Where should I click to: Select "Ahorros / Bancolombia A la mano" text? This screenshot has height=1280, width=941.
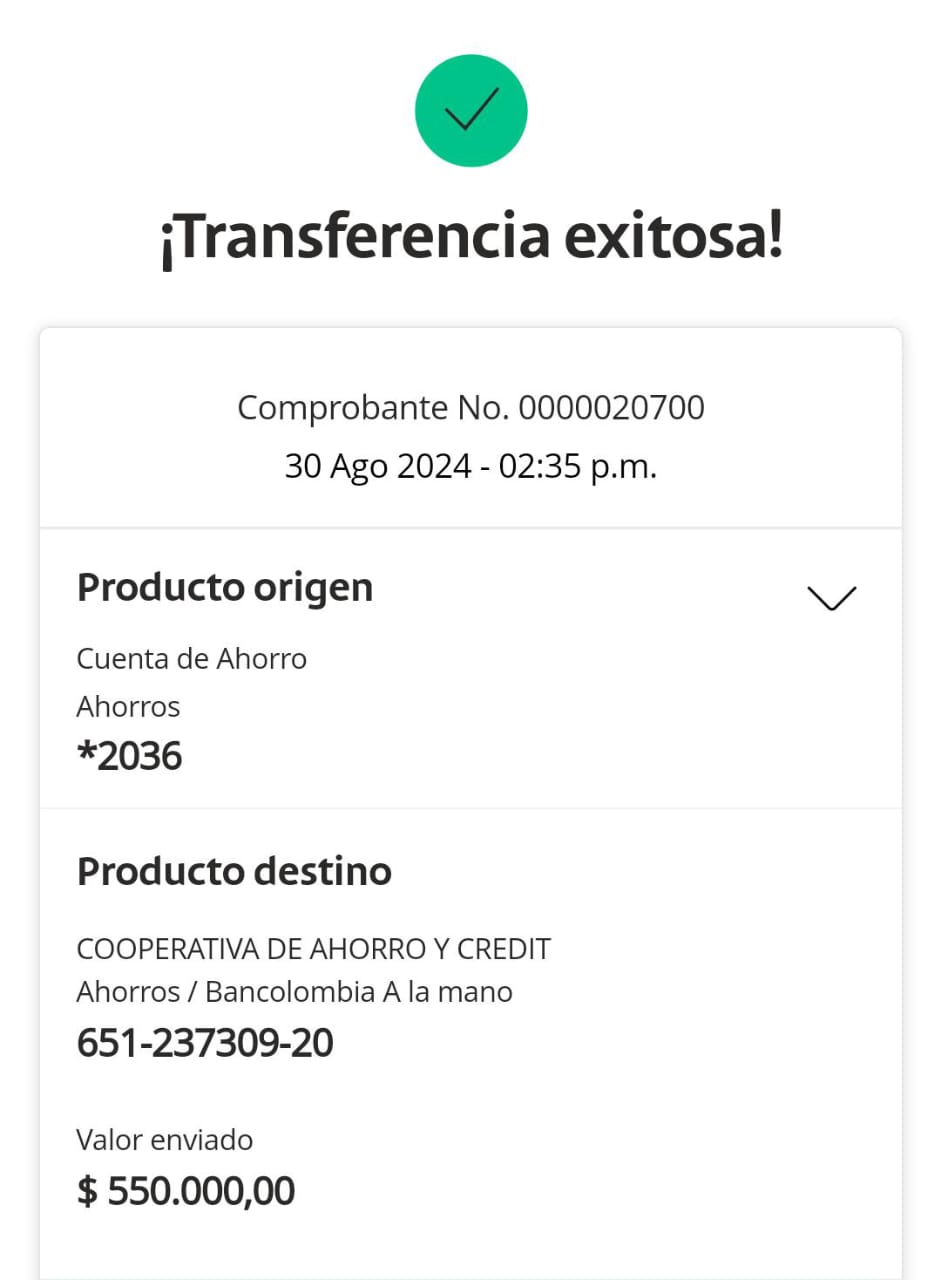tap(294, 992)
